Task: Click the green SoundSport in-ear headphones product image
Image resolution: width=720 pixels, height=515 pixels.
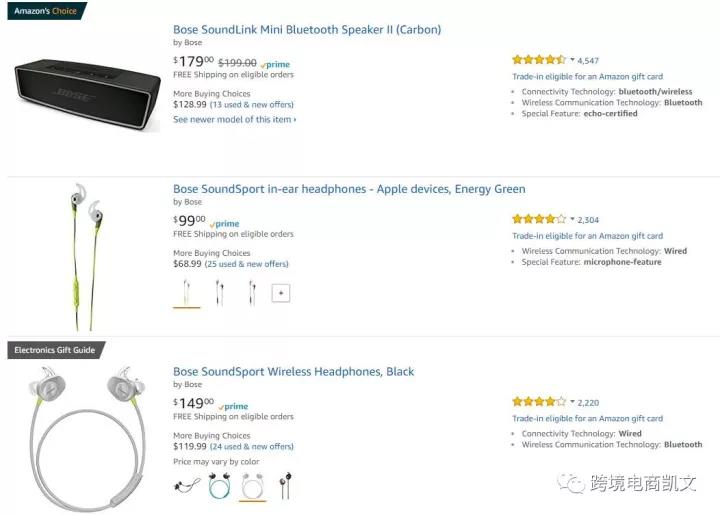Action: coord(86,256)
